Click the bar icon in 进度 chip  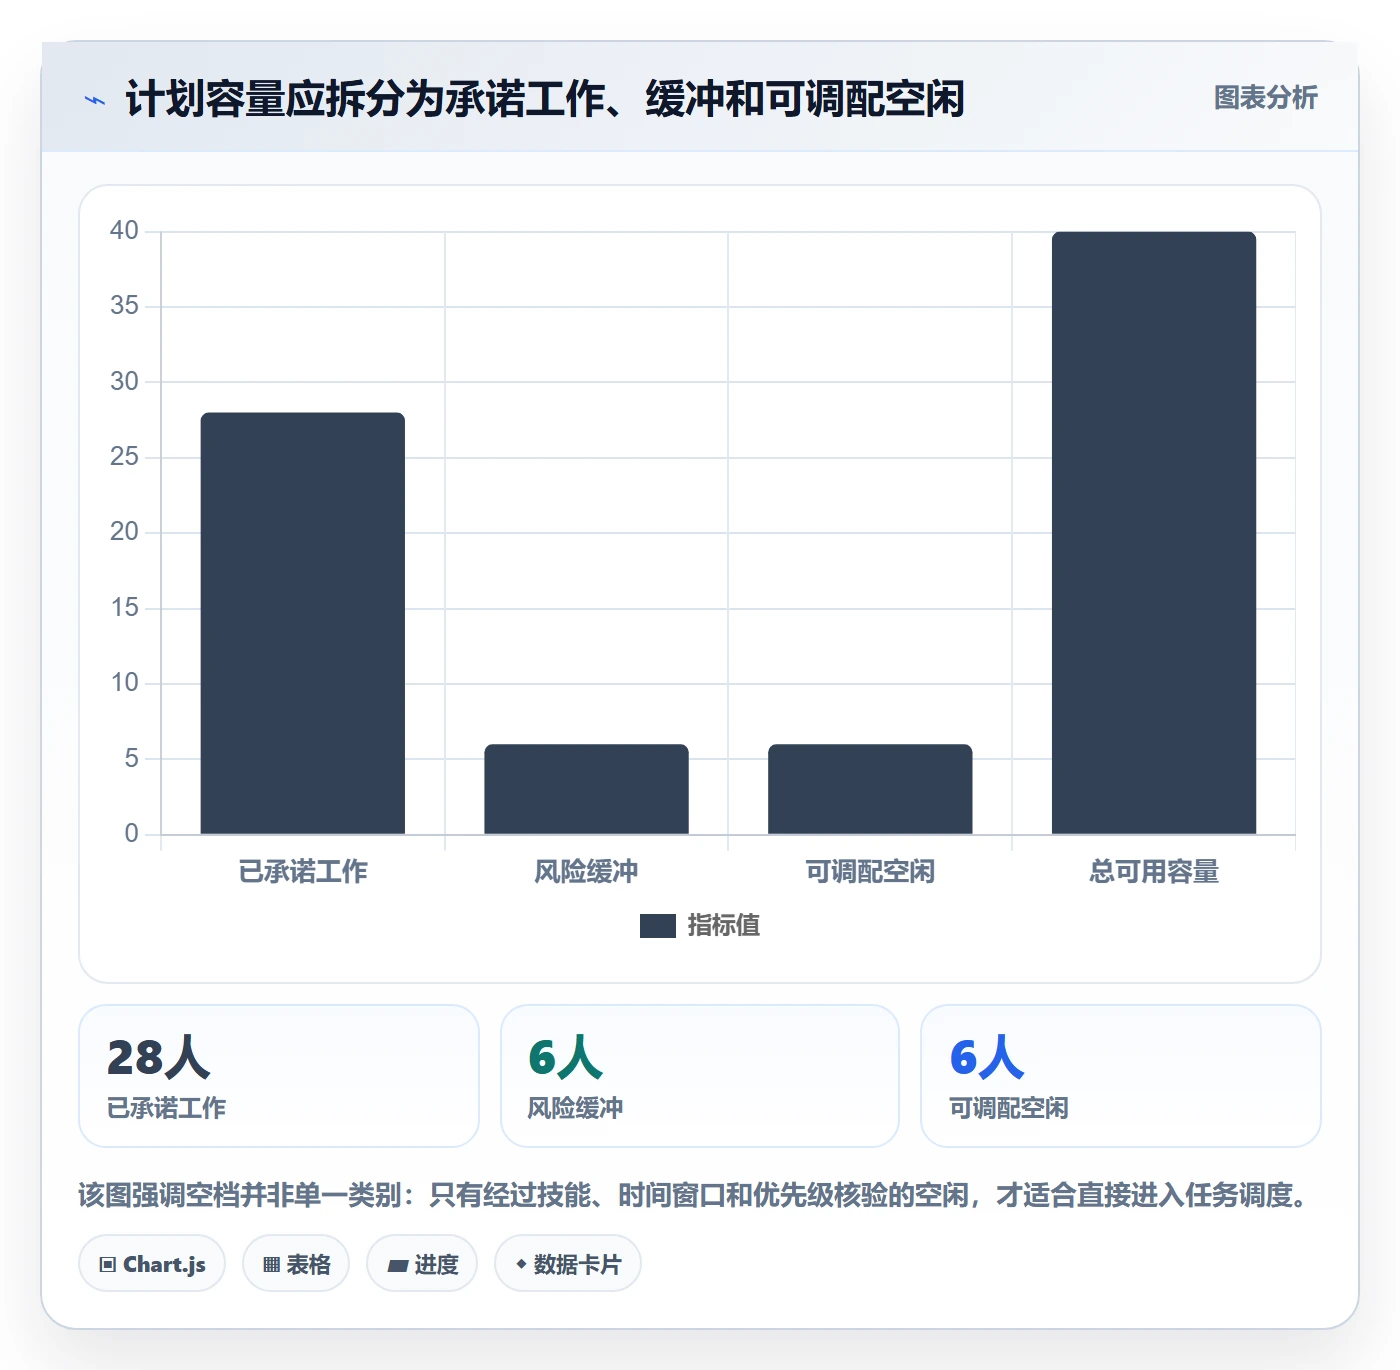[x=397, y=1266]
